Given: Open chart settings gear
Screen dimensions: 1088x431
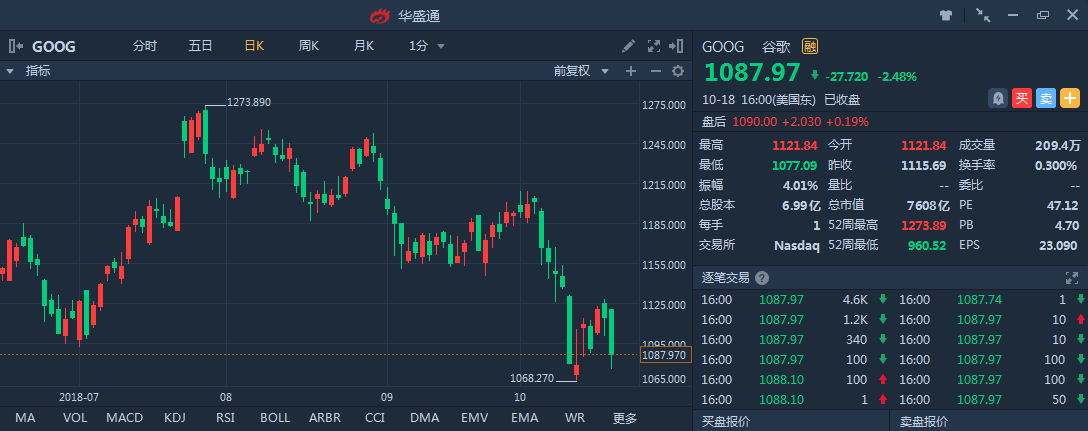Looking at the screenshot, I should point(678,71).
